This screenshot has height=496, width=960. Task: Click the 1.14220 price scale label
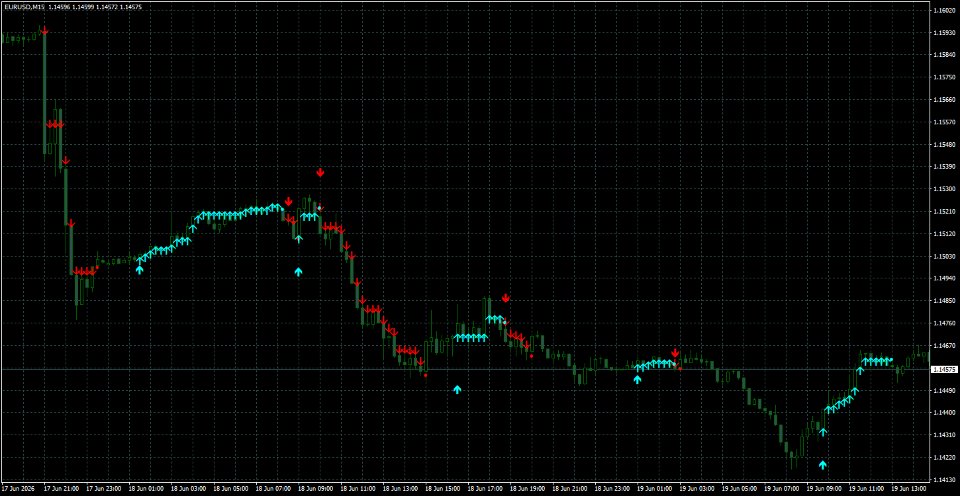[943, 457]
